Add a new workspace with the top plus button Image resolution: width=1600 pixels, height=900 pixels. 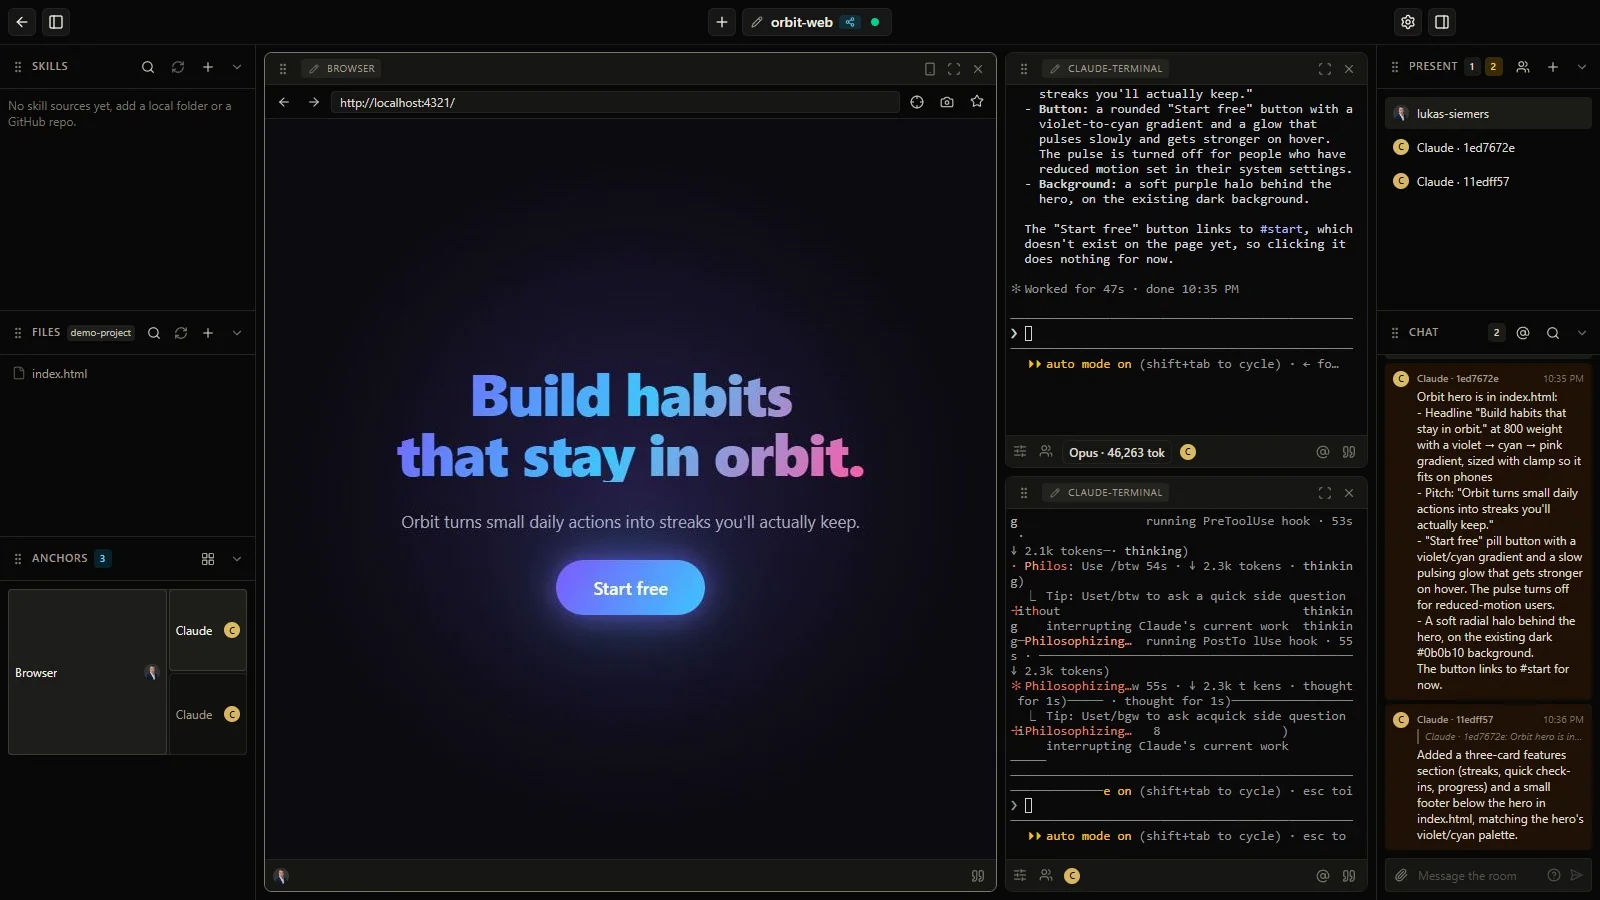click(722, 22)
